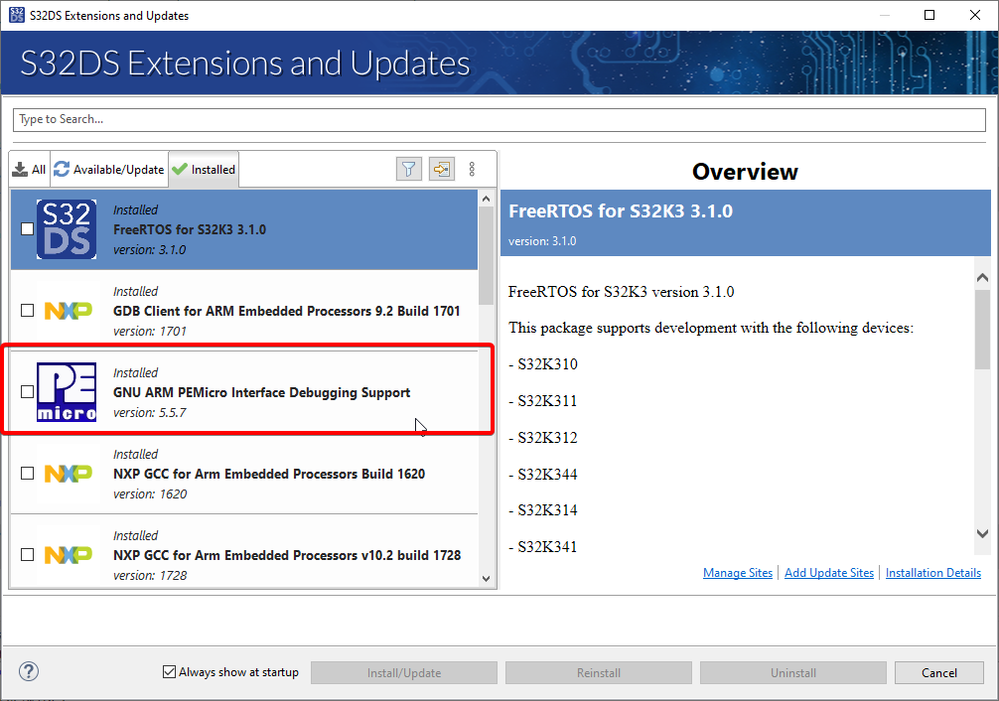Click the extension list scrollbar thumb
The image size is (999, 701).
(x=486, y=256)
